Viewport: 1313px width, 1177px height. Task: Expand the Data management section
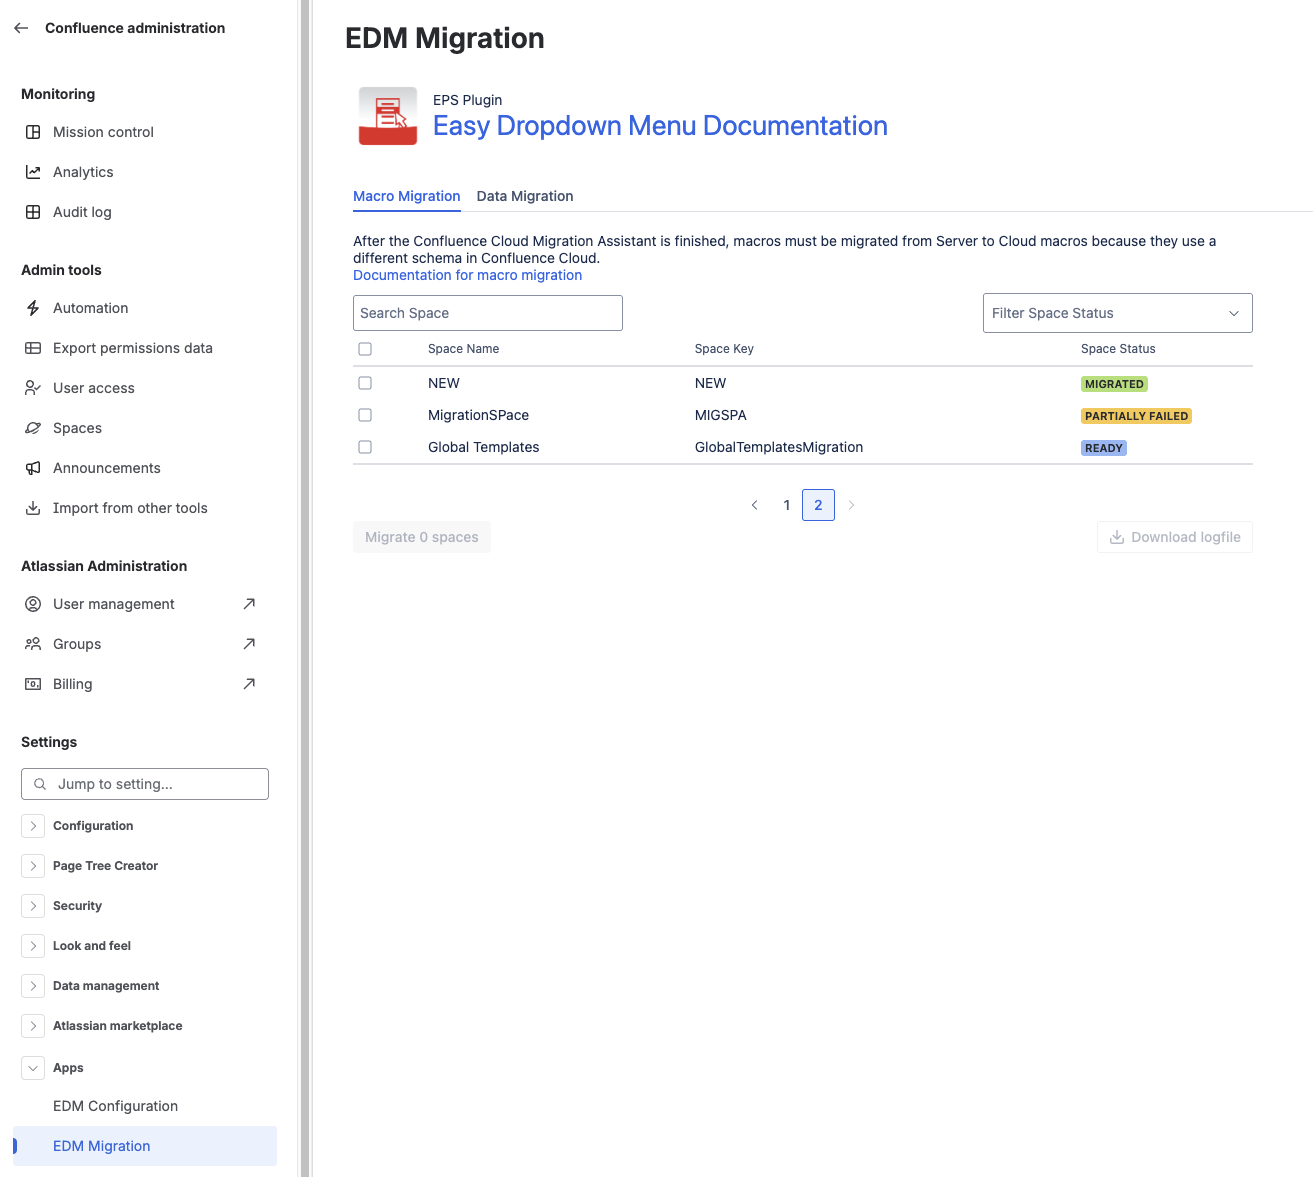coord(33,986)
